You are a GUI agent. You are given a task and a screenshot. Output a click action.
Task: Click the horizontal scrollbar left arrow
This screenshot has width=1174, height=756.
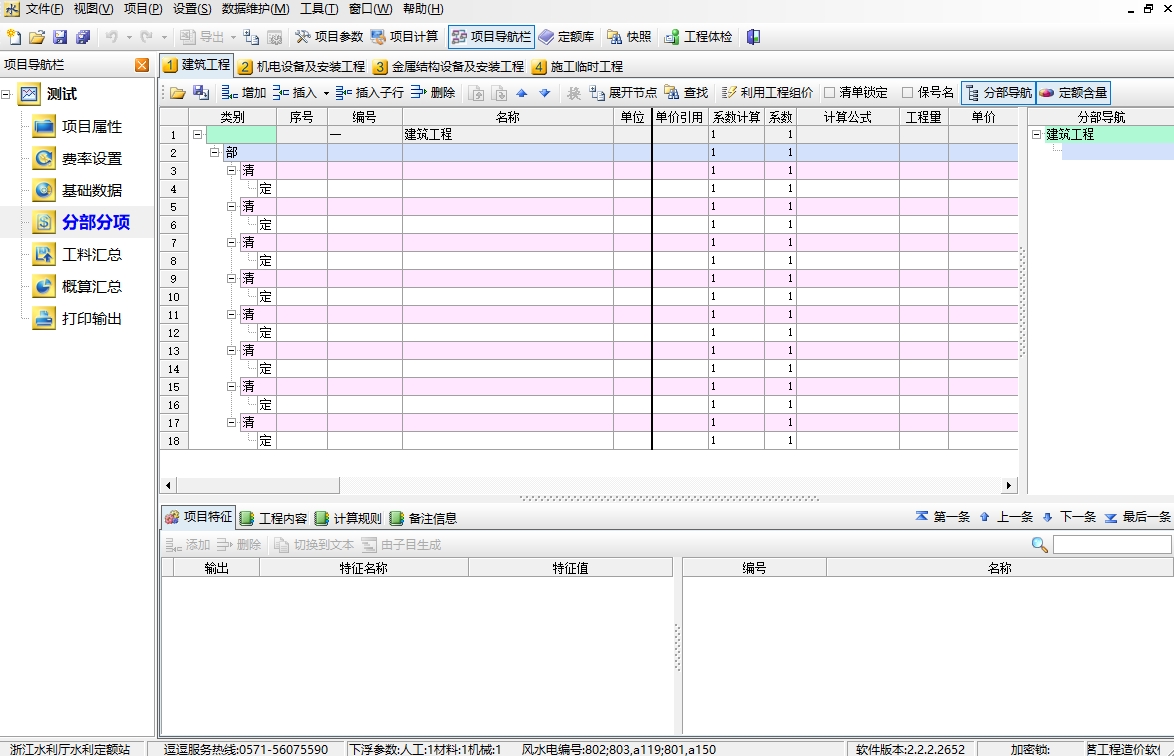[168, 486]
